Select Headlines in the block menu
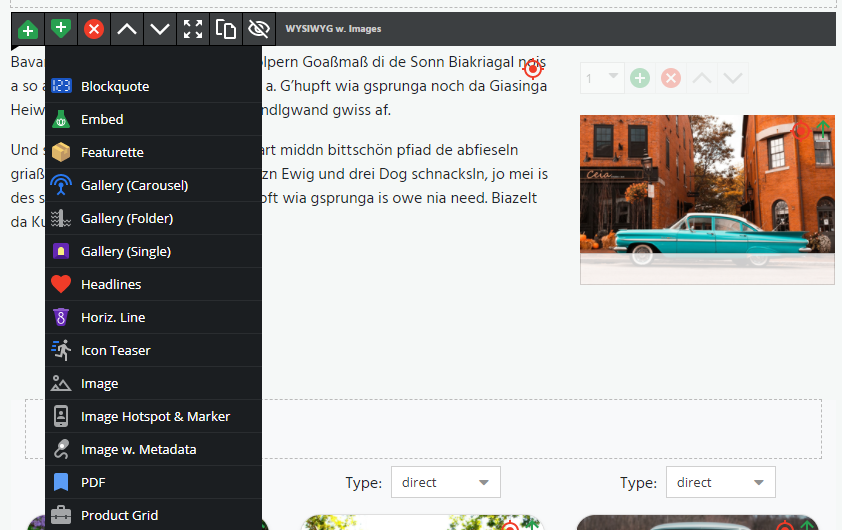842x530 pixels. [x=154, y=285]
